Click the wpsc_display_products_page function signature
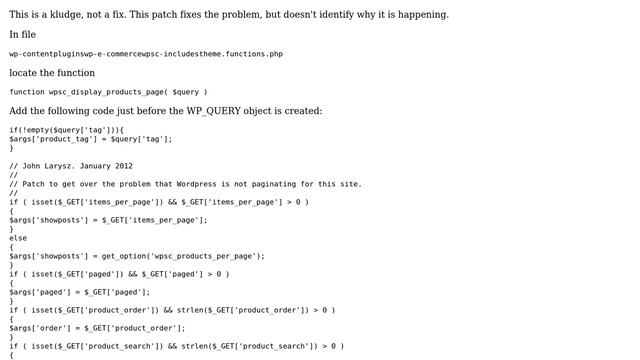The height and width of the screenshot is (360, 640). coord(108,92)
